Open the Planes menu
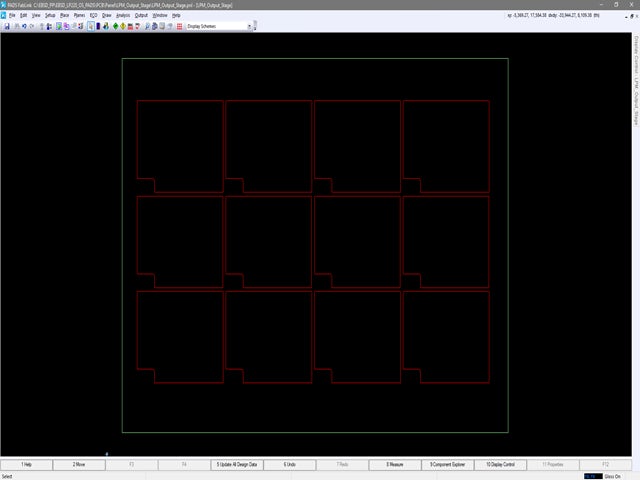Image resolution: width=640 pixels, height=480 pixels. click(x=79, y=16)
